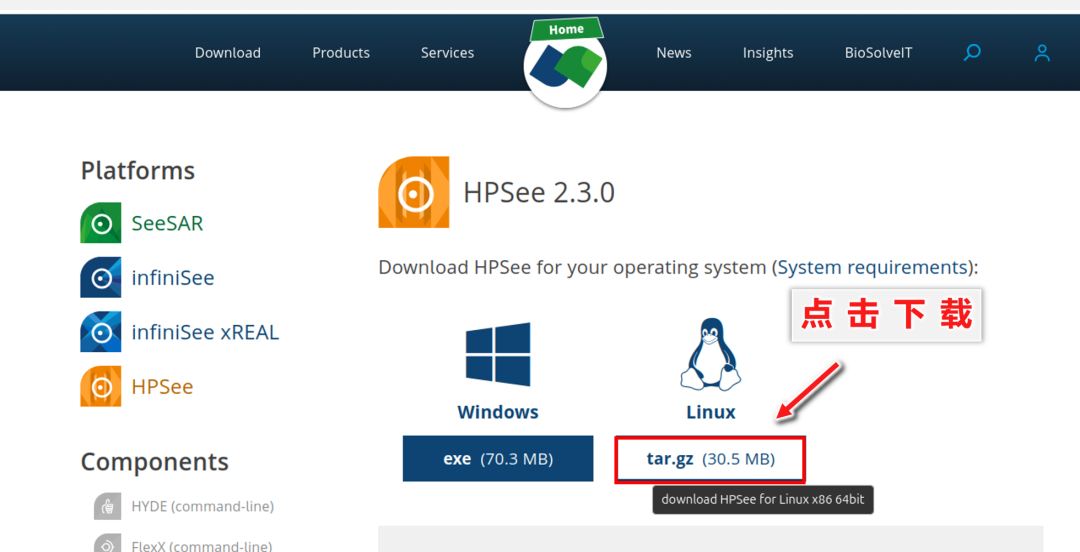Click the Linux penguin icon
This screenshot has height=552, width=1080.
click(x=711, y=354)
